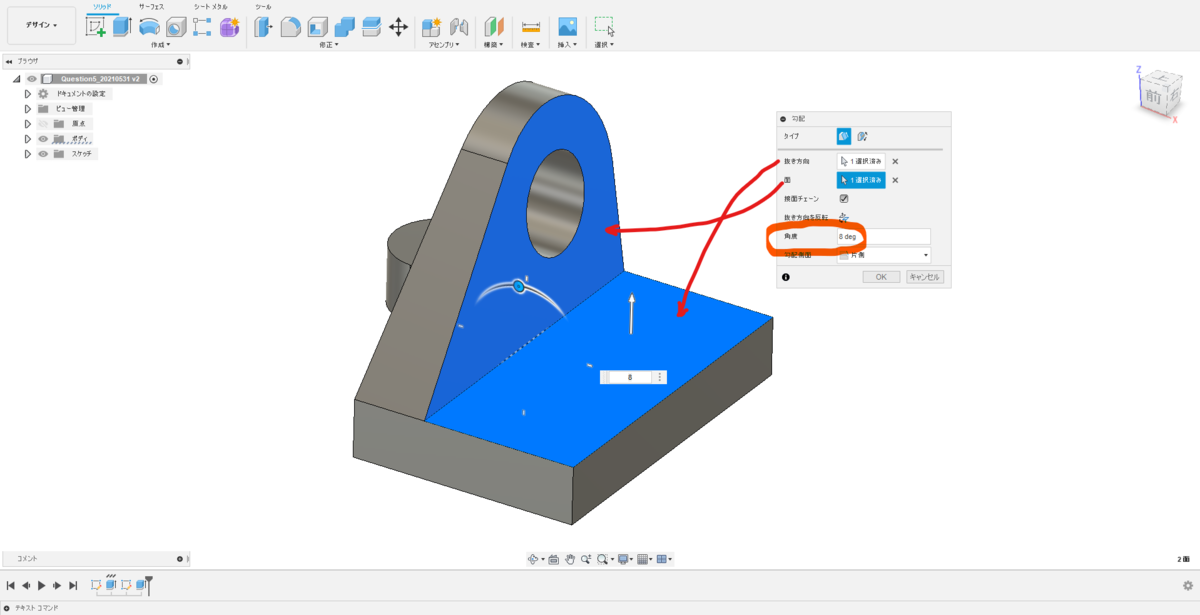The width and height of the screenshot is (1200, 615).
Task: Toggle visibility of the Bodies folder
Action: [43, 139]
